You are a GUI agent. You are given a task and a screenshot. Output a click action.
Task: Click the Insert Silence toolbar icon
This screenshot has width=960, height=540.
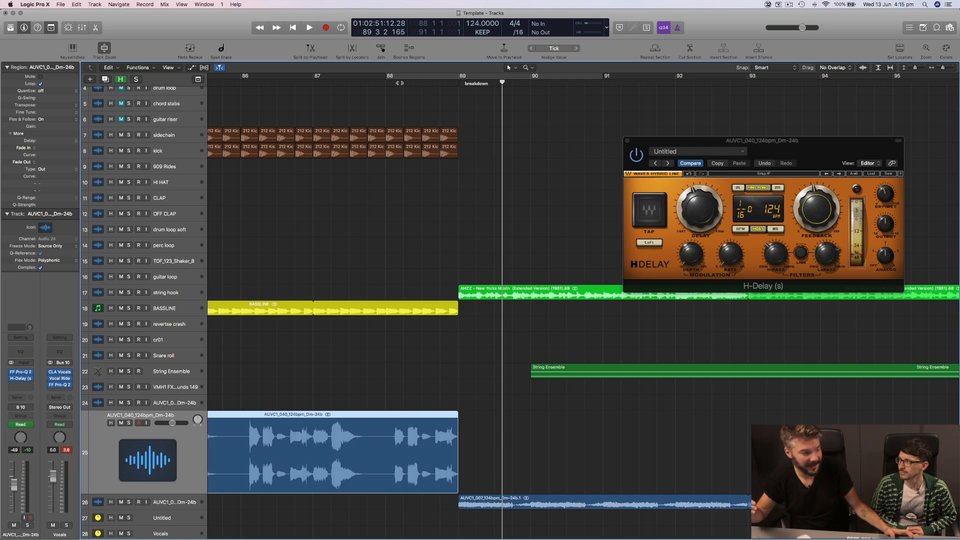click(758, 48)
